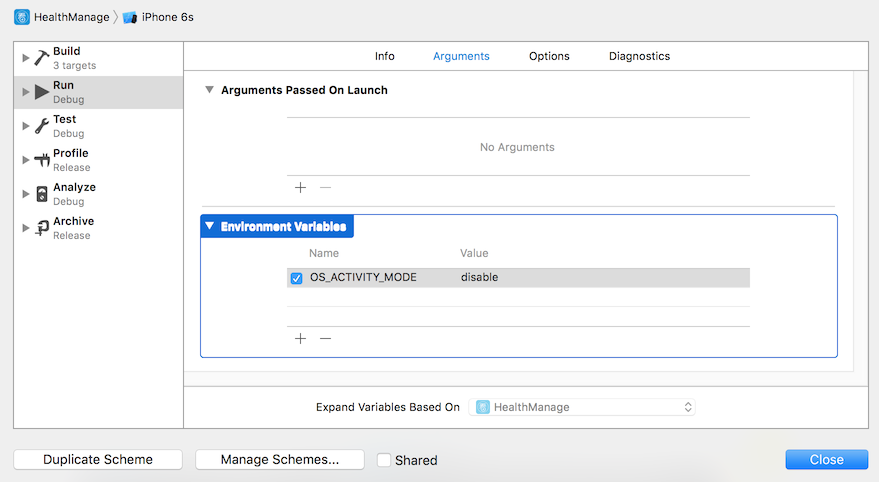The height and width of the screenshot is (482, 879).
Task: Click HealthManage icon in Expand Variables popup
Action: click(x=483, y=407)
